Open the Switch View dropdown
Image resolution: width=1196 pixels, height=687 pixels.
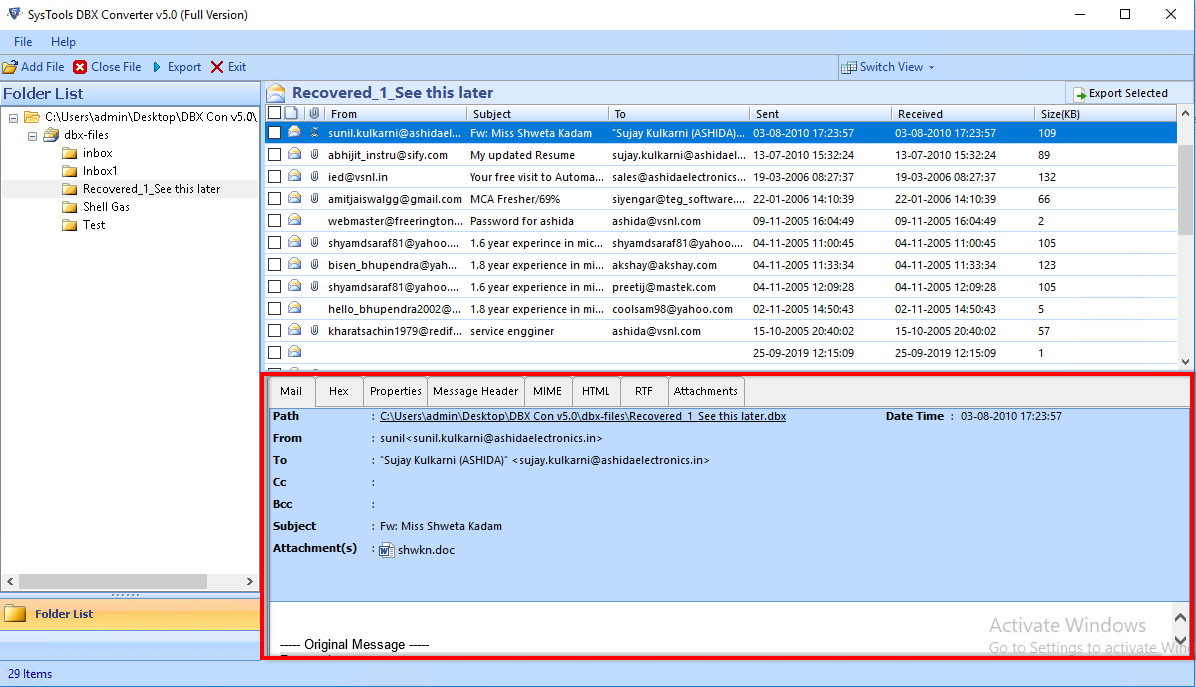pos(888,67)
